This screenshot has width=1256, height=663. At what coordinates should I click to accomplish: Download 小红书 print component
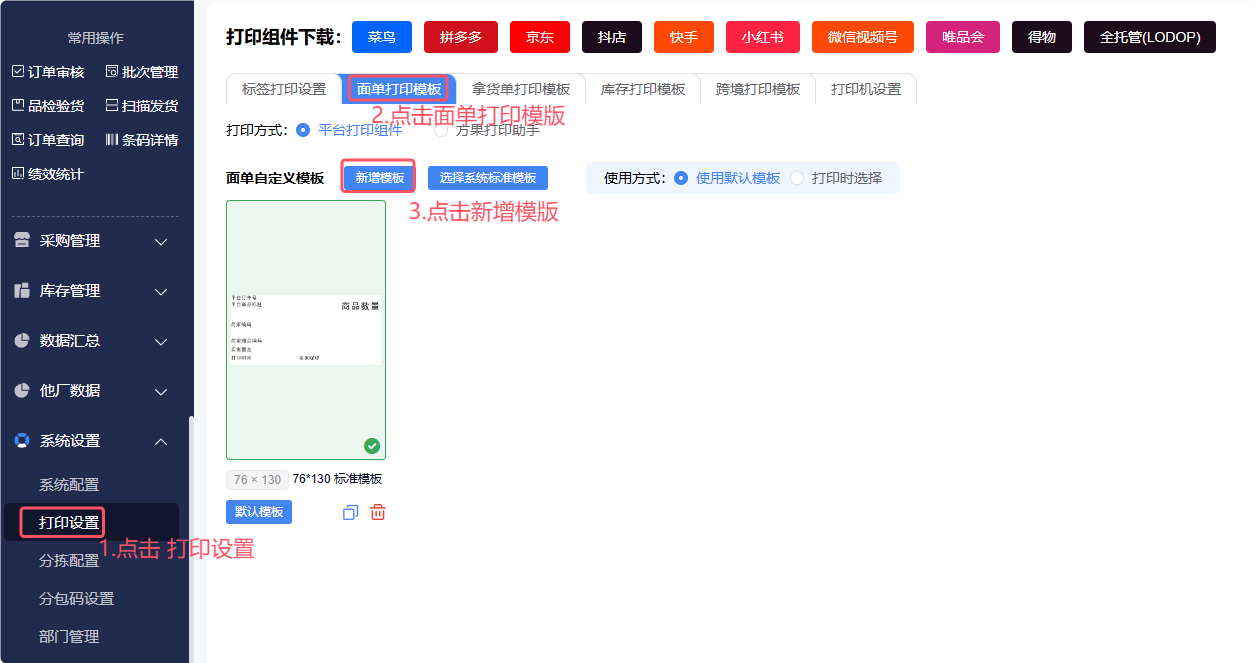pyautogui.click(x=763, y=37)
